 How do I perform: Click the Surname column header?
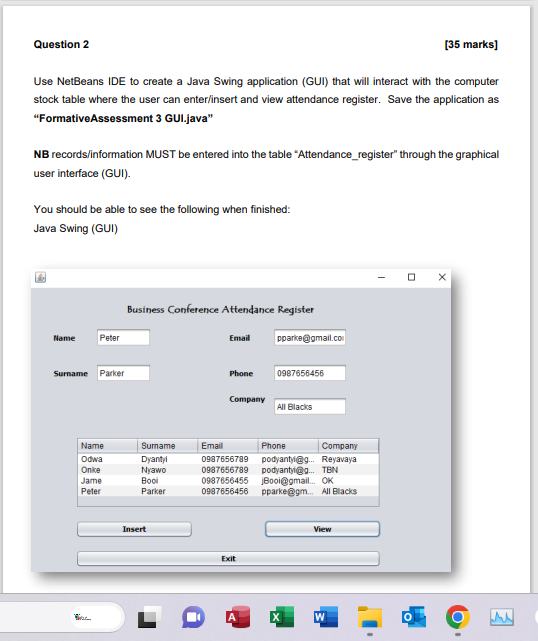click(168, 446)
